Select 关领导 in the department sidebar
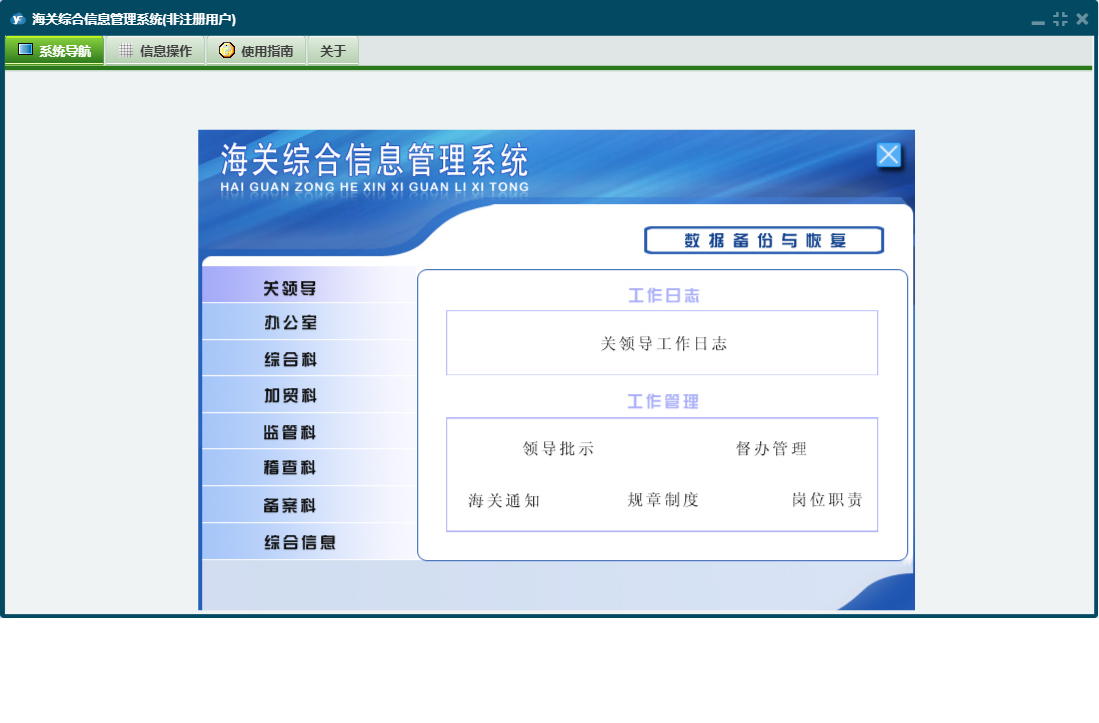This screenshot has height=723, width=1099. pos(290,288)
